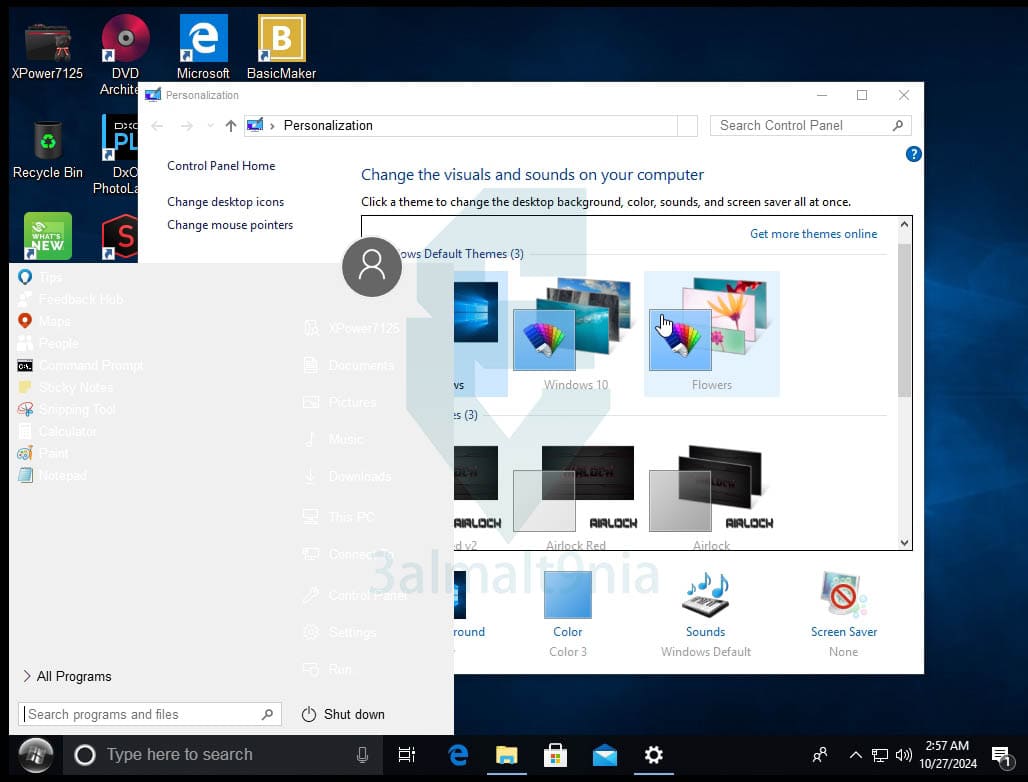Image resolution: width=1028 pixels, height=782 pixels.
Task: Select the Windows 10 theme thumbnail
Action: (x=576, y=334)
